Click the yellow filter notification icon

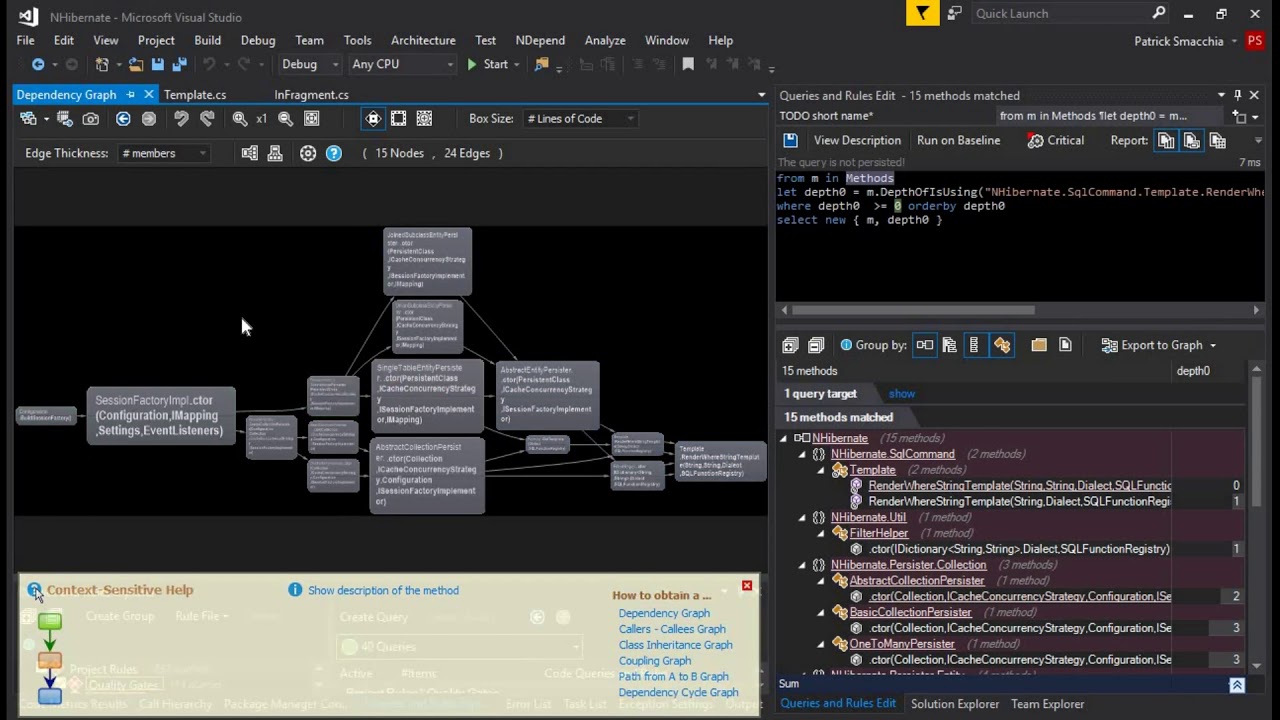coord(922,13)
